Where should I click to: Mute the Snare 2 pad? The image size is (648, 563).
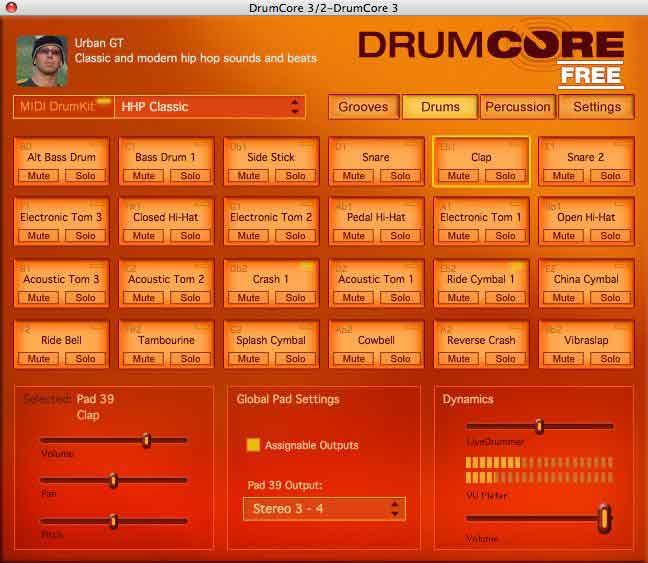pyautogui.click(x=564, y=176)
